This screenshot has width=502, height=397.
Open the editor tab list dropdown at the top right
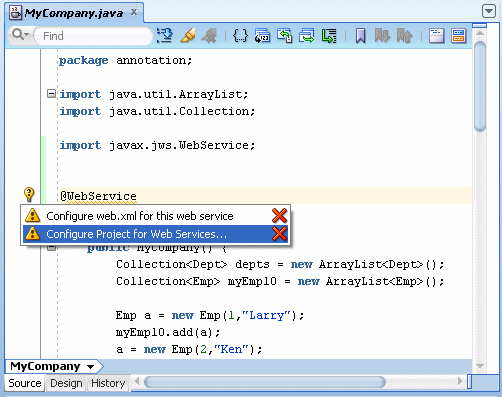point(489,11)
